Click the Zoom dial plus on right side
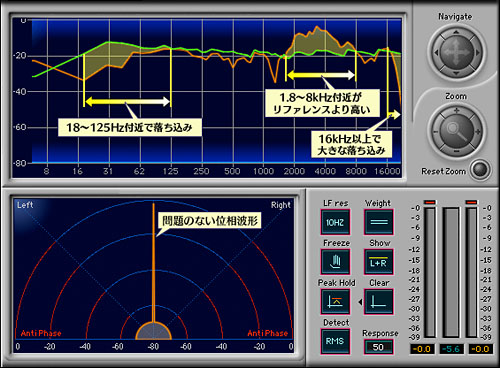The height and width of the screenshot is (368, 500). point(478,131)
